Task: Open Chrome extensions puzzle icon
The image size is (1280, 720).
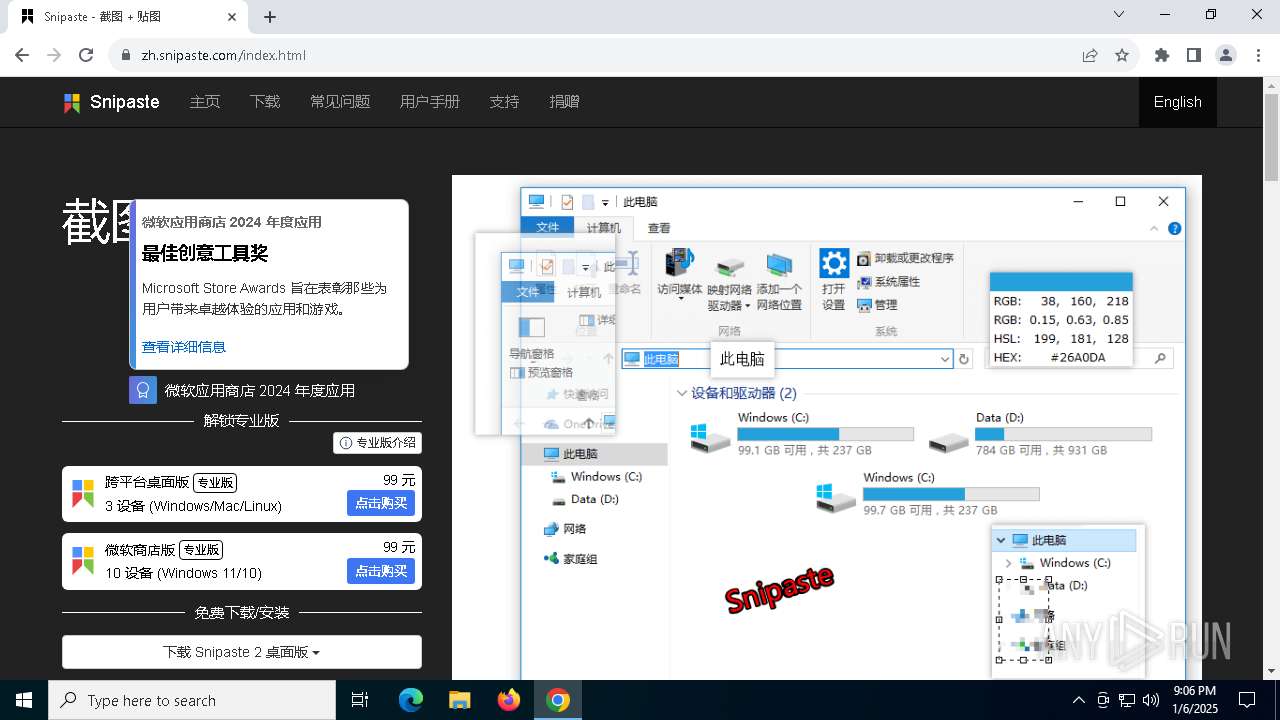Action: [x=1162, y=55]
